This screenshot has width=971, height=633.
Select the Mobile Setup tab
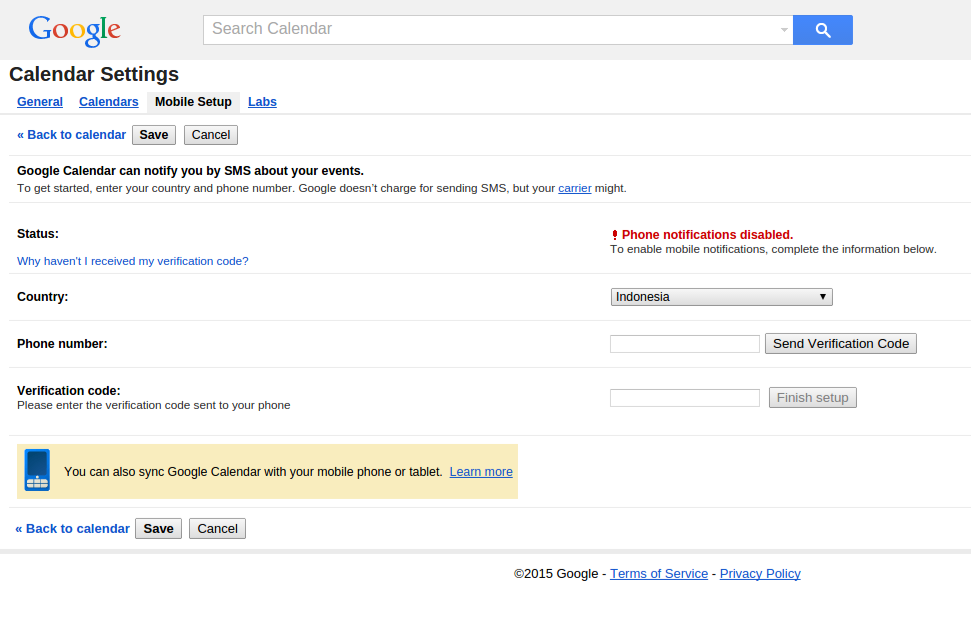point(193,102)
